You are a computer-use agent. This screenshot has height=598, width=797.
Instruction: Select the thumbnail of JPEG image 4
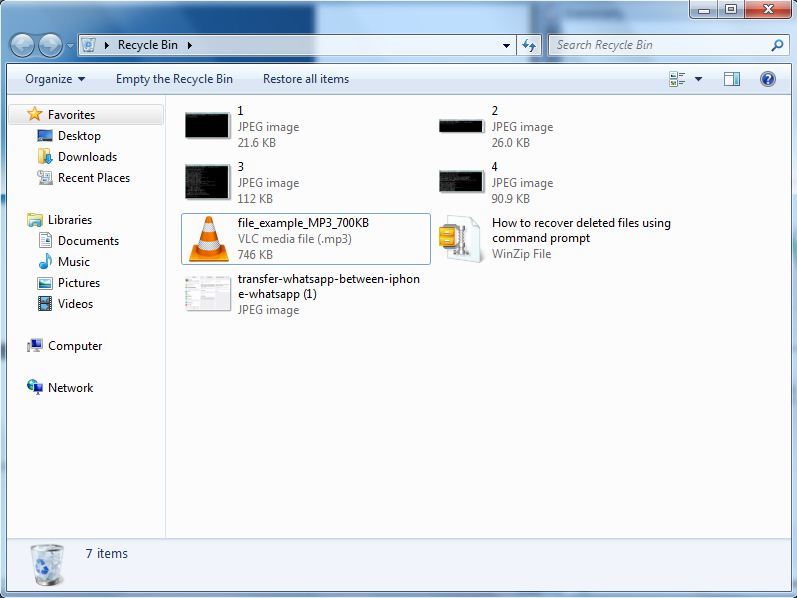tap(461, 182)
